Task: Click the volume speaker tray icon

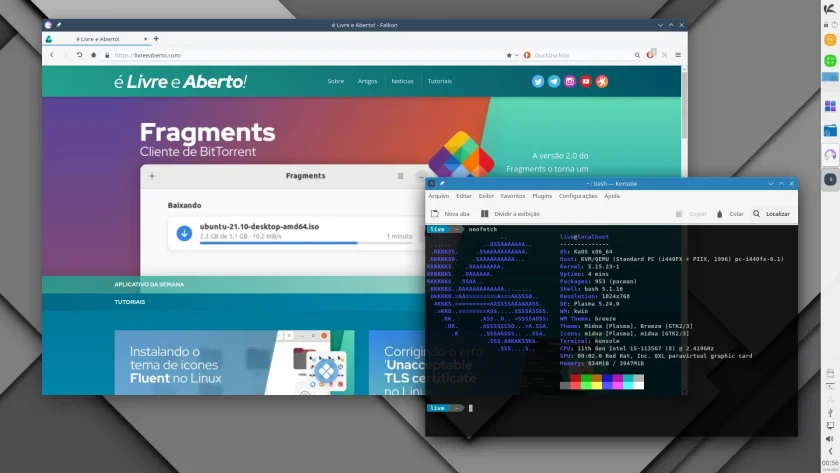Action: coord(830,439)
